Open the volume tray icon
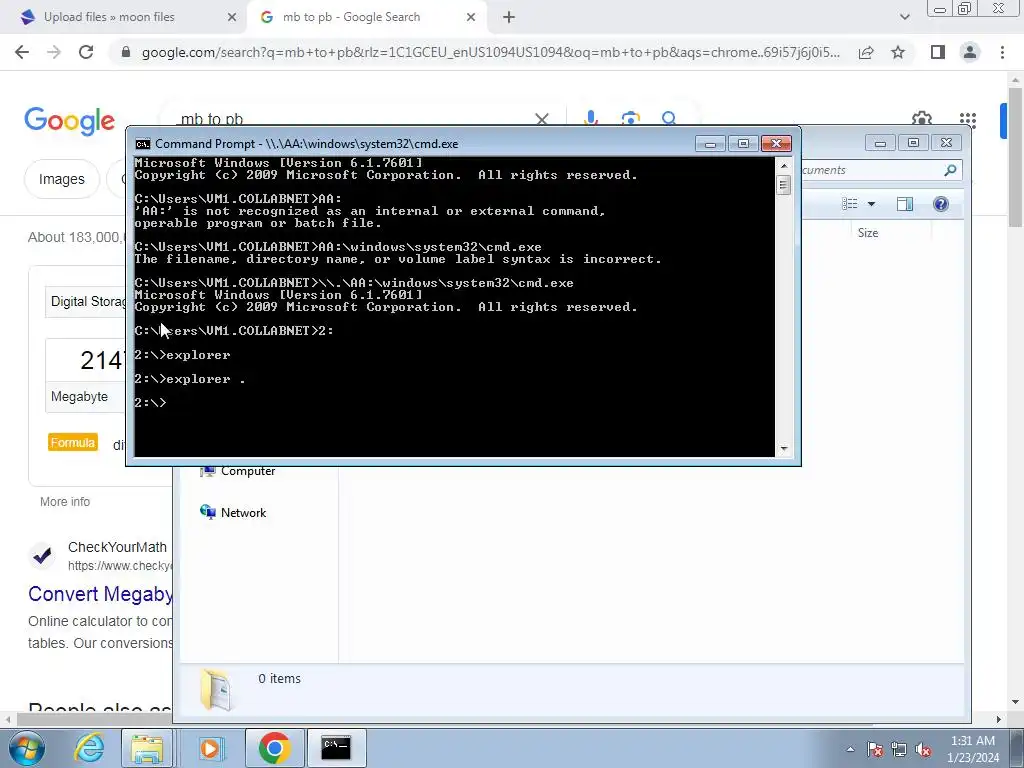Viewport: 1024px width, 768px height. 923,750
